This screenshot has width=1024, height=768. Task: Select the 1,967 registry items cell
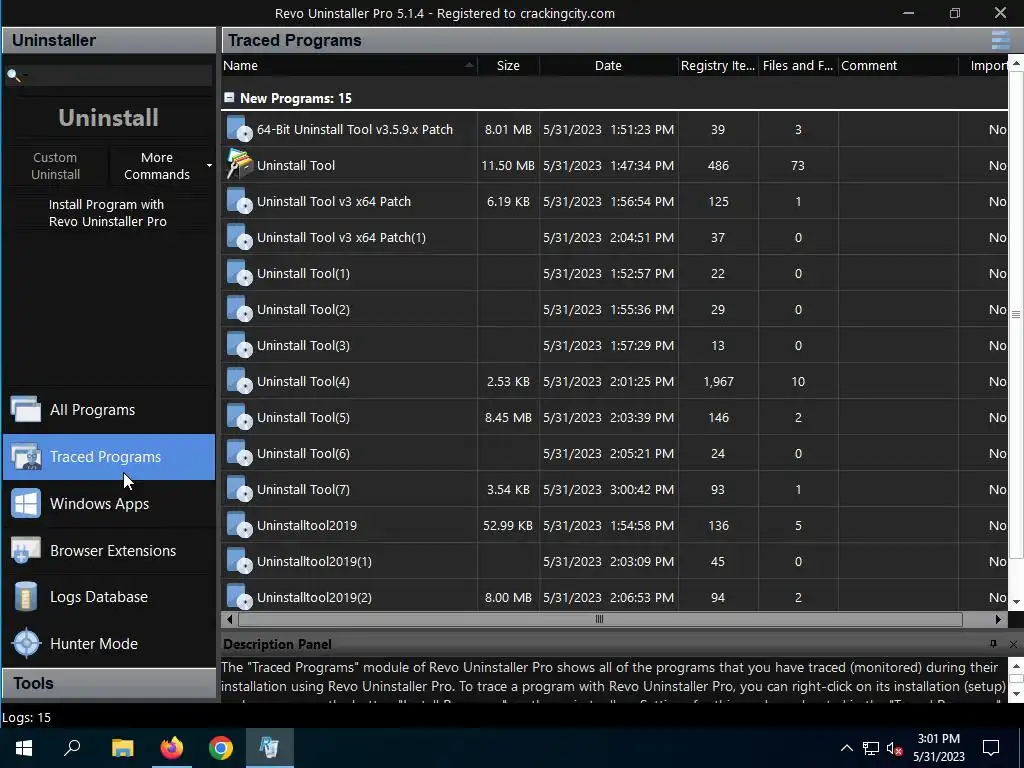[x=718, y=381]
